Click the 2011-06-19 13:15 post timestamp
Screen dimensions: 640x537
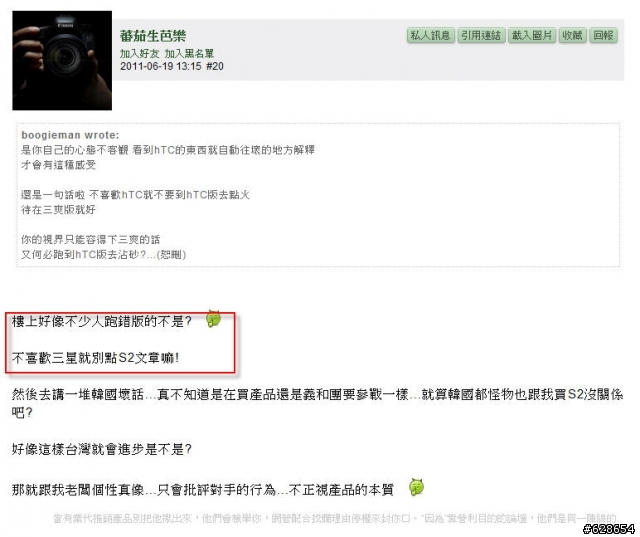pyautogui.click(x=160, y=66)
